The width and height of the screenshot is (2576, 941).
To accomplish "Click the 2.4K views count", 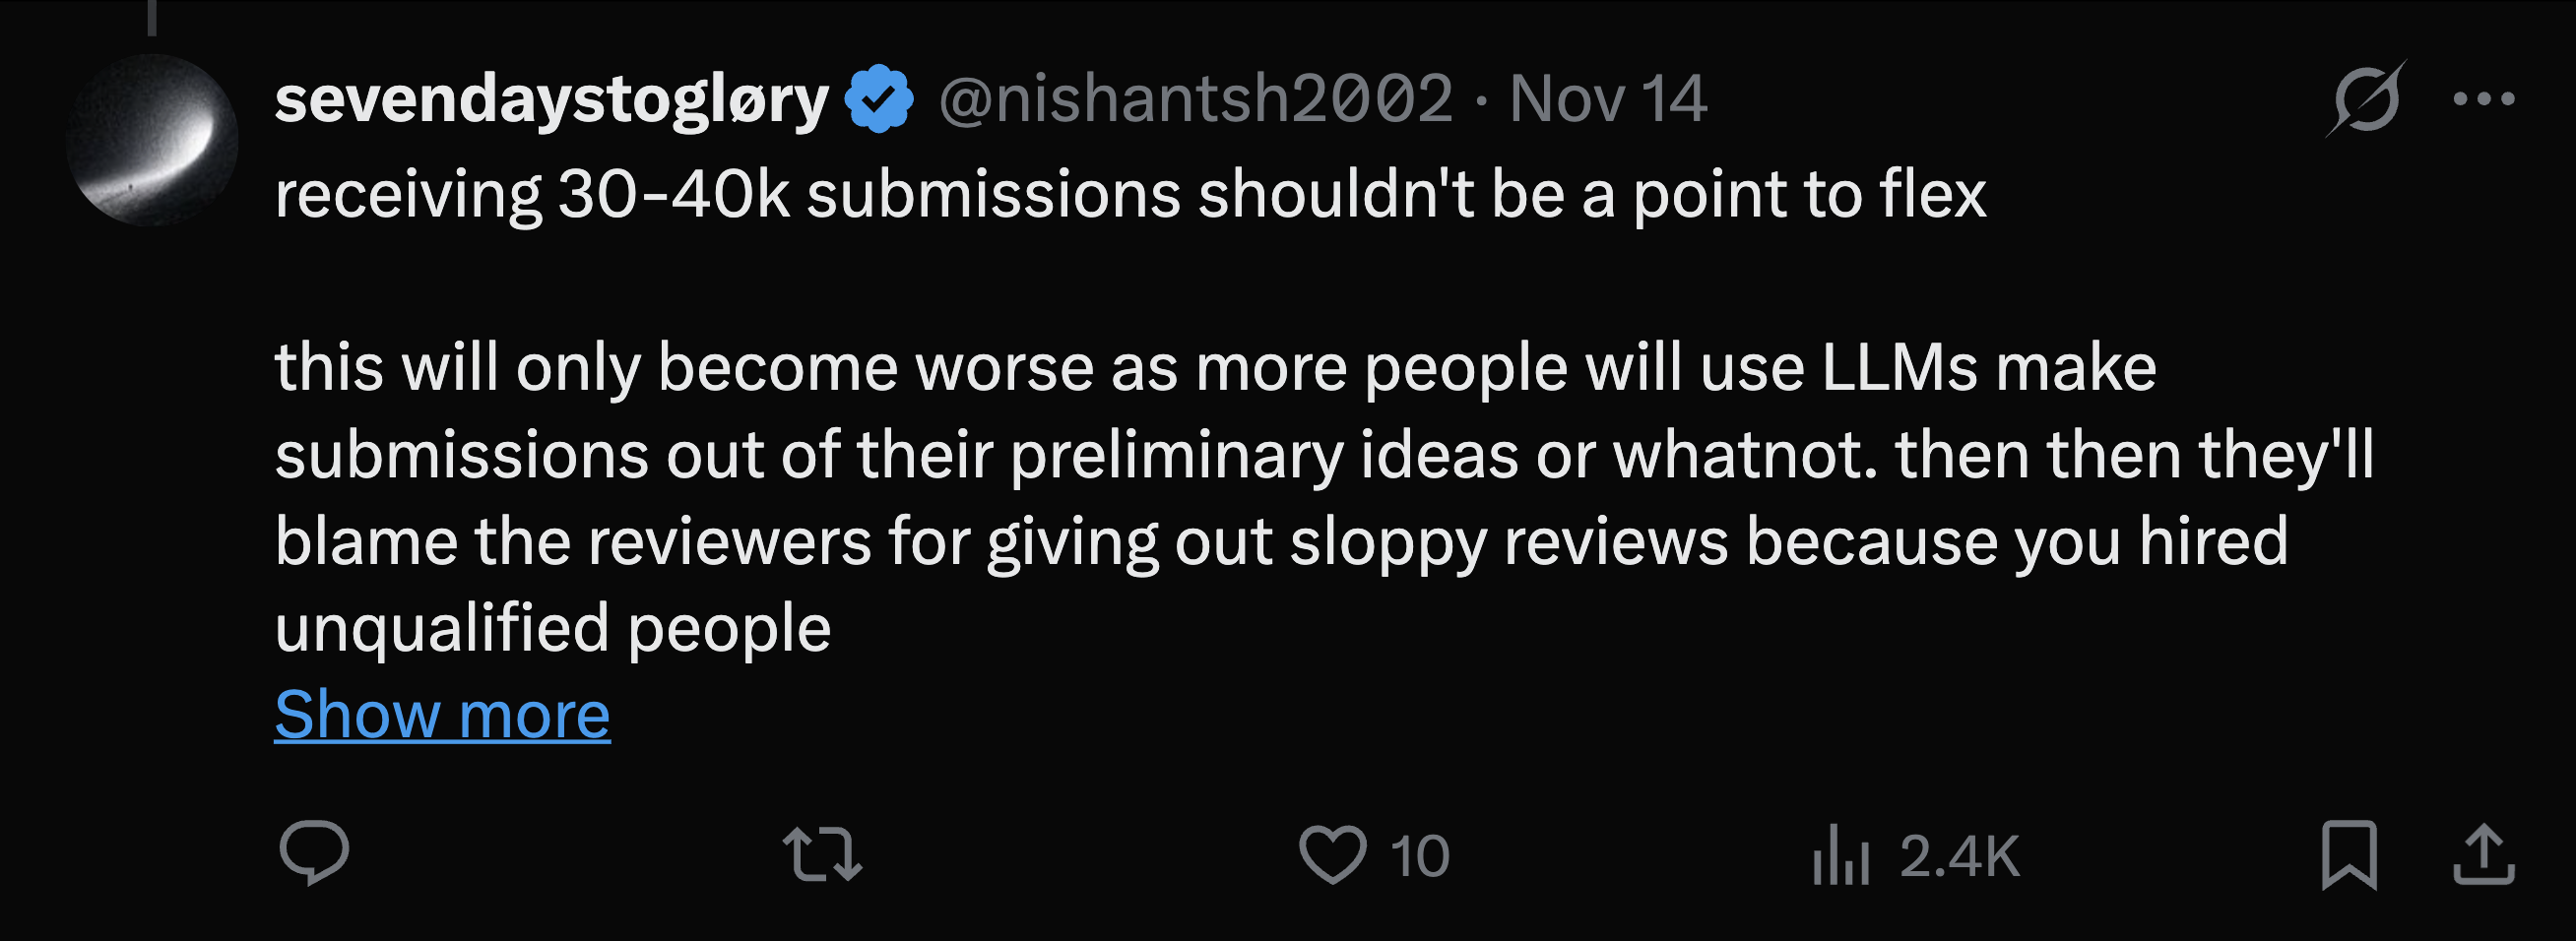I will click(x=1959, y=856).
